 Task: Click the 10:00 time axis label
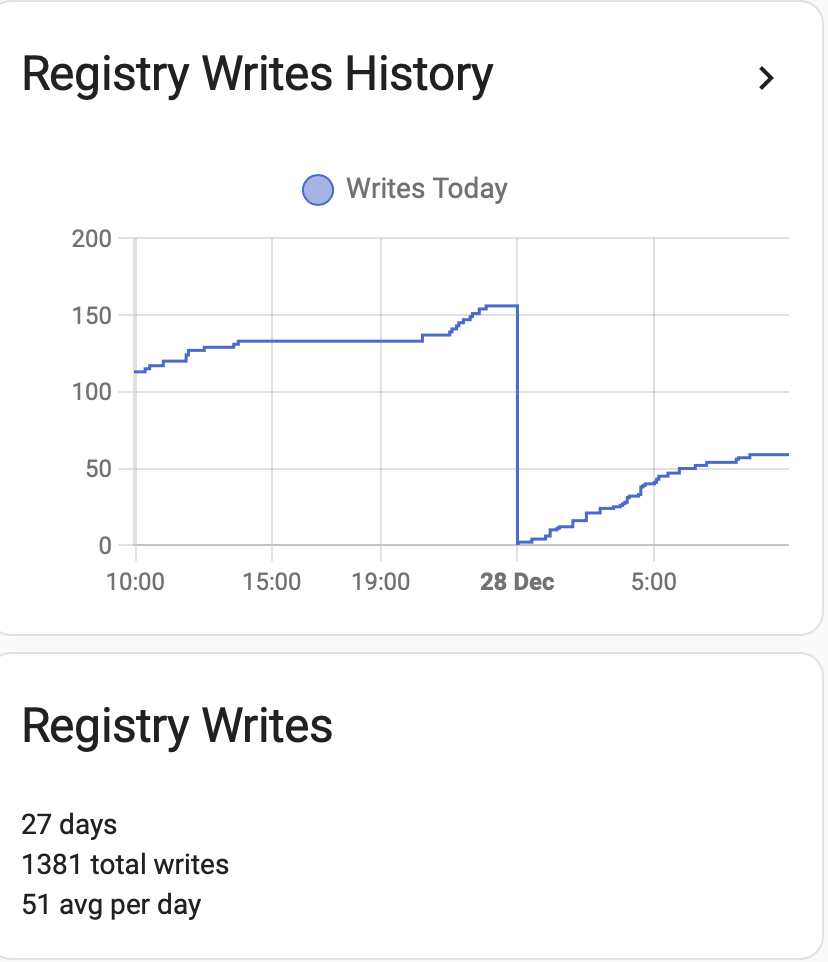(136, 582)
